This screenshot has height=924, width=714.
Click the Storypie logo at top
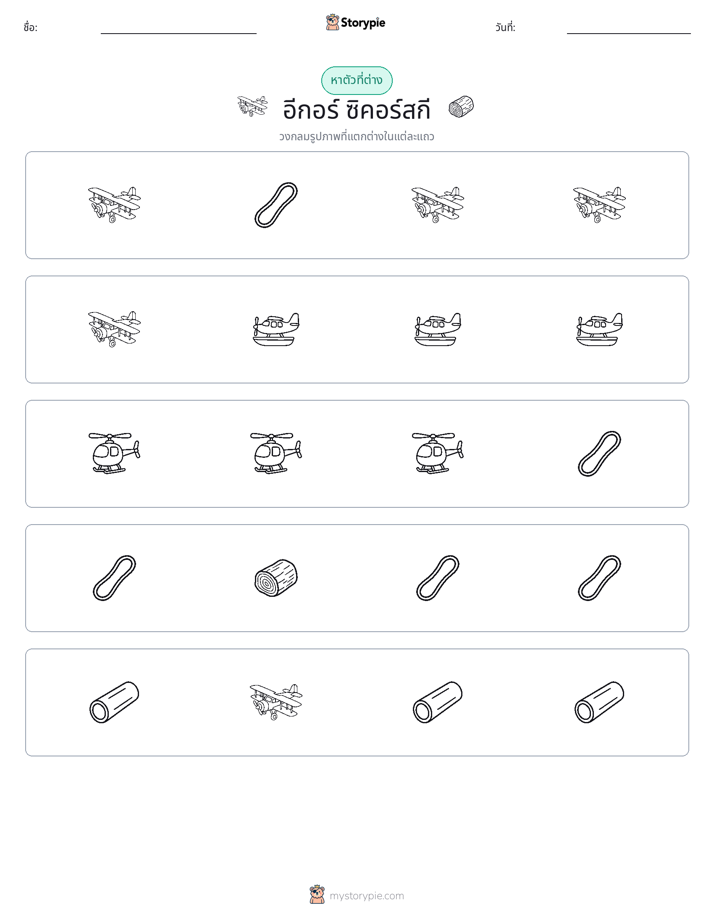pos(355,23)
